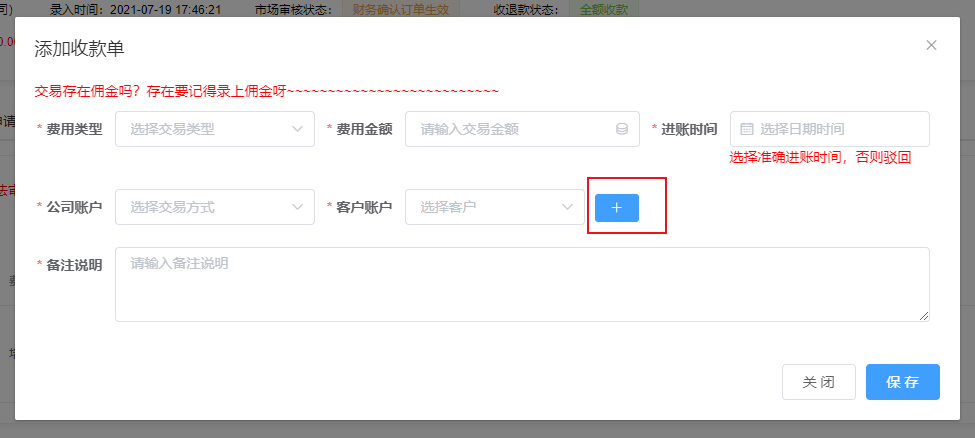Click the chevron arrow in 公司账户 select
The width and height of the screenshot is (975, 438).
tap(297, 207)
